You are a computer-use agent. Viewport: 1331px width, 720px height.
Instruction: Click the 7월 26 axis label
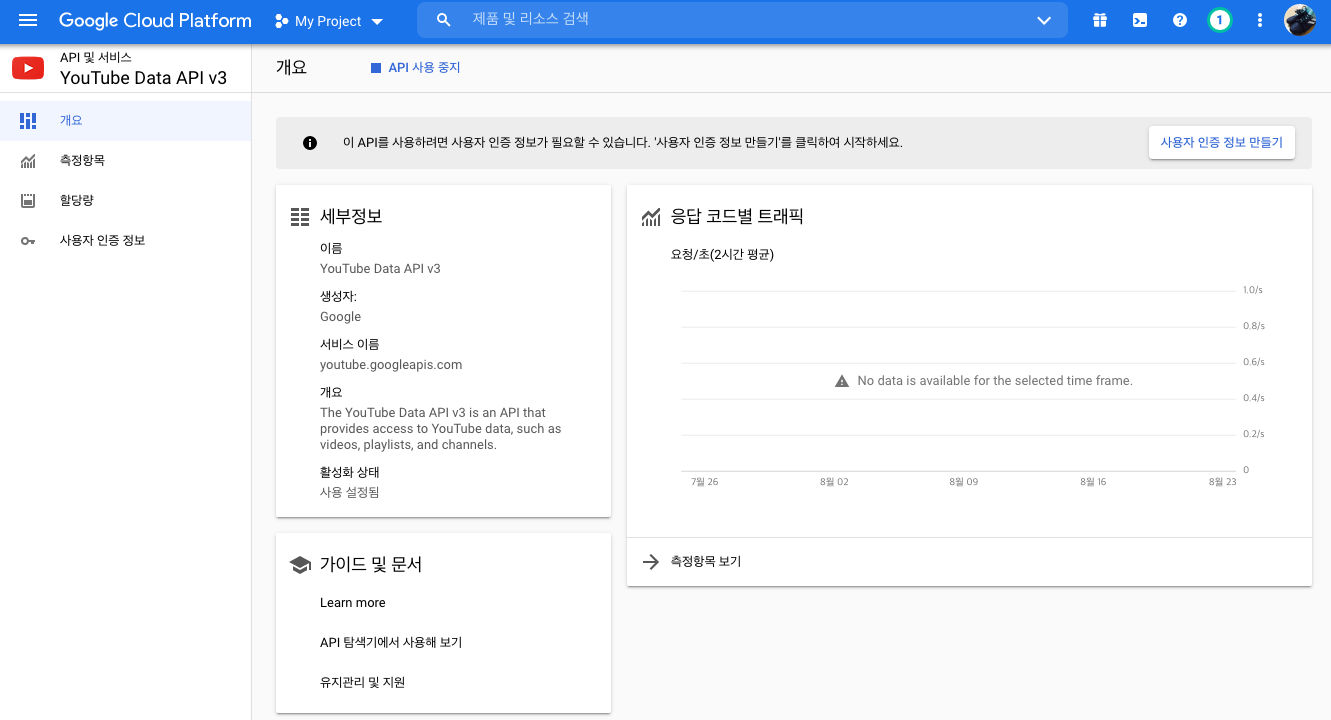705,482
